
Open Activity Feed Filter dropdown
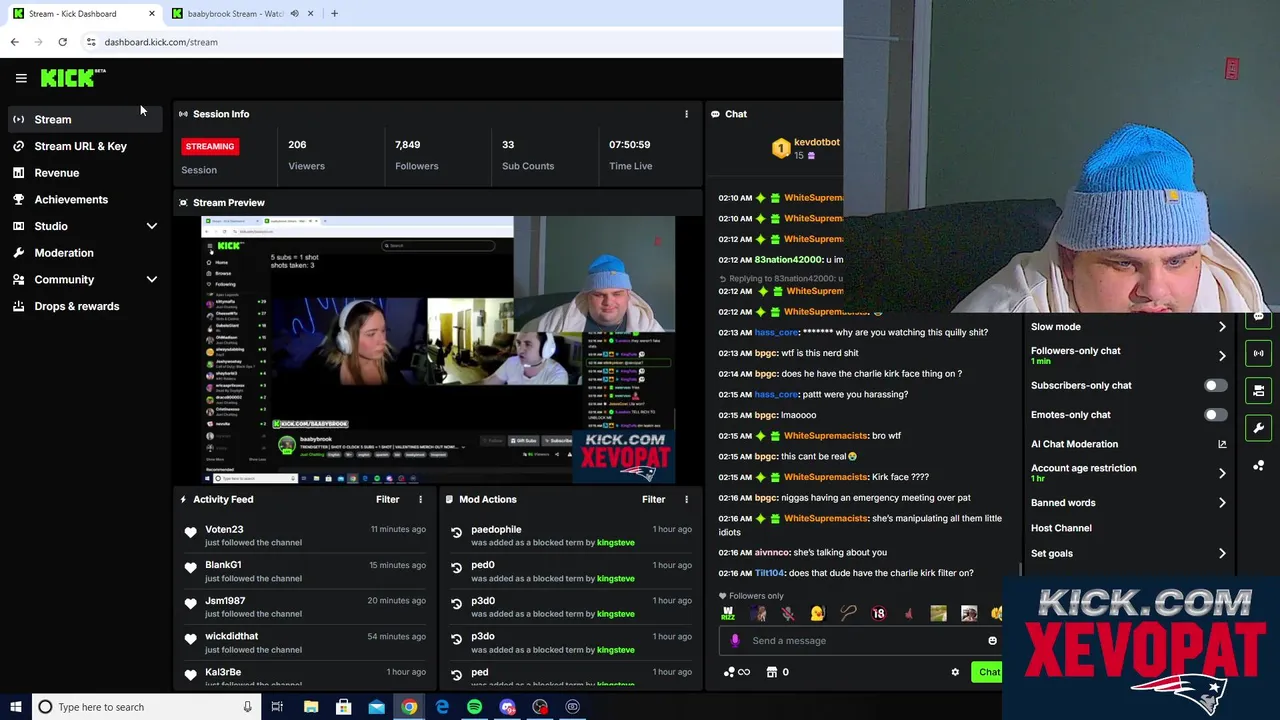coord(387,499)
